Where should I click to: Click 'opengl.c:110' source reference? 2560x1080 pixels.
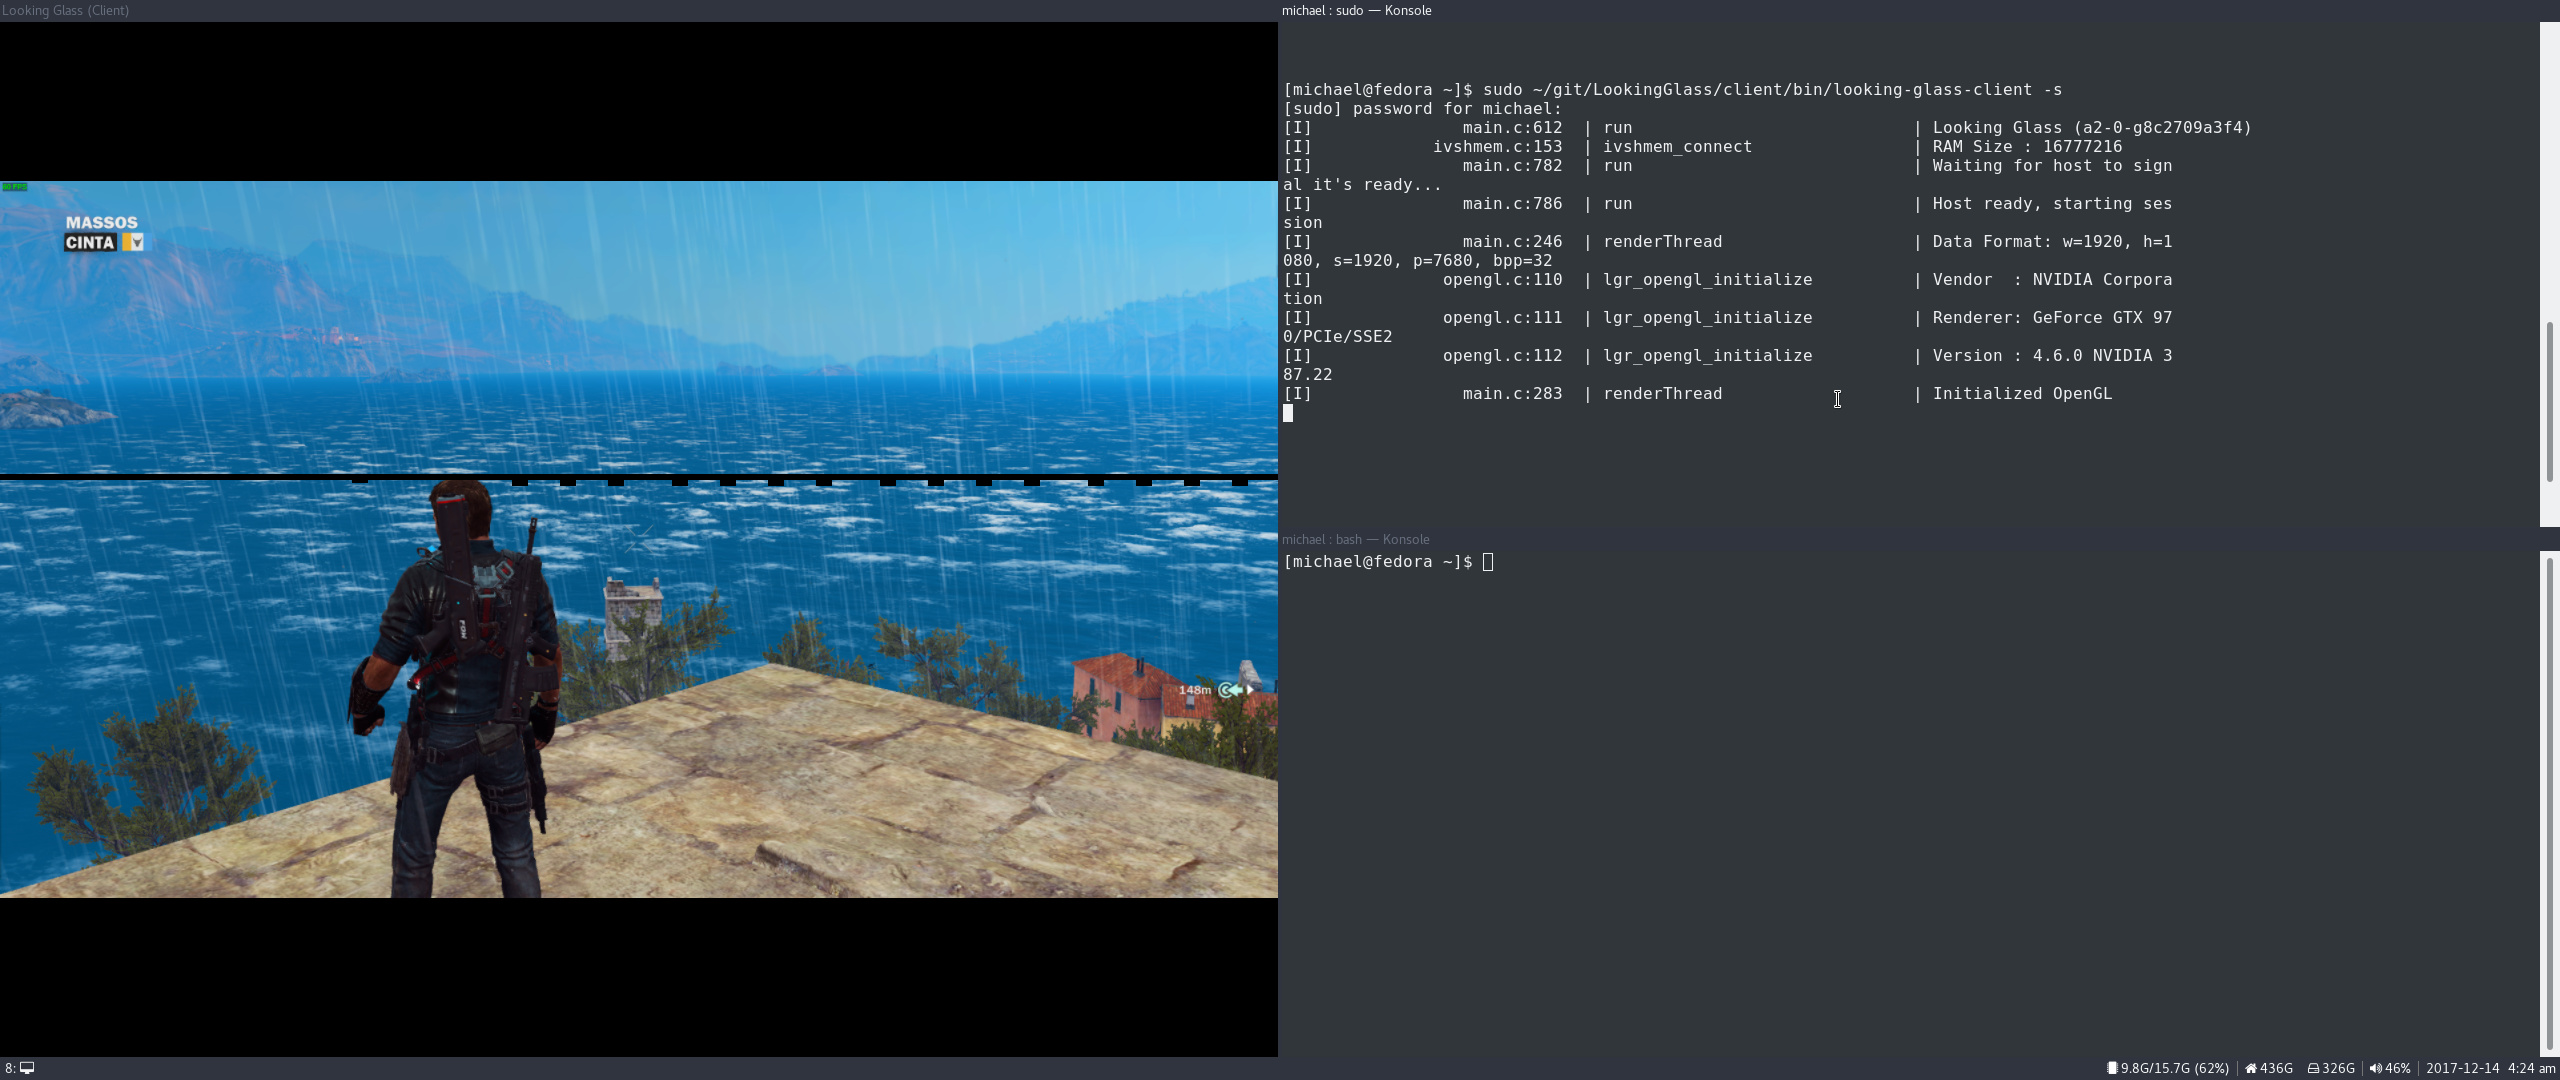coord(1502,280)
